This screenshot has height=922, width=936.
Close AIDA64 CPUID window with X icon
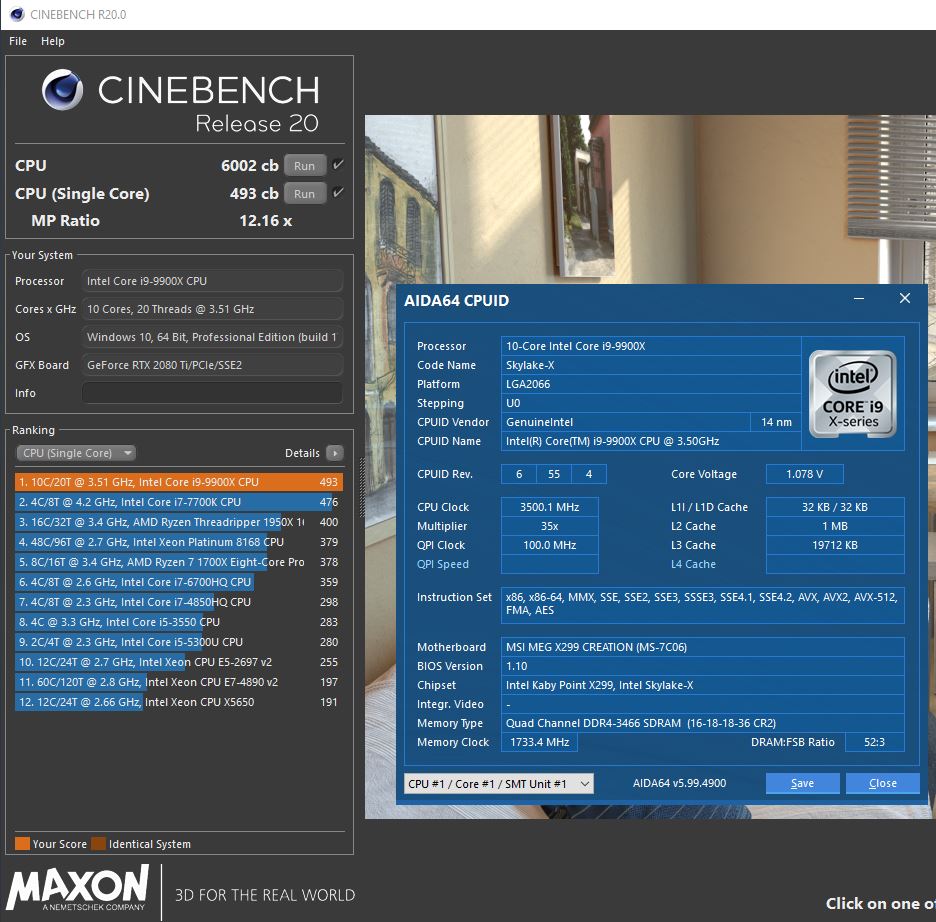point(905,298)
